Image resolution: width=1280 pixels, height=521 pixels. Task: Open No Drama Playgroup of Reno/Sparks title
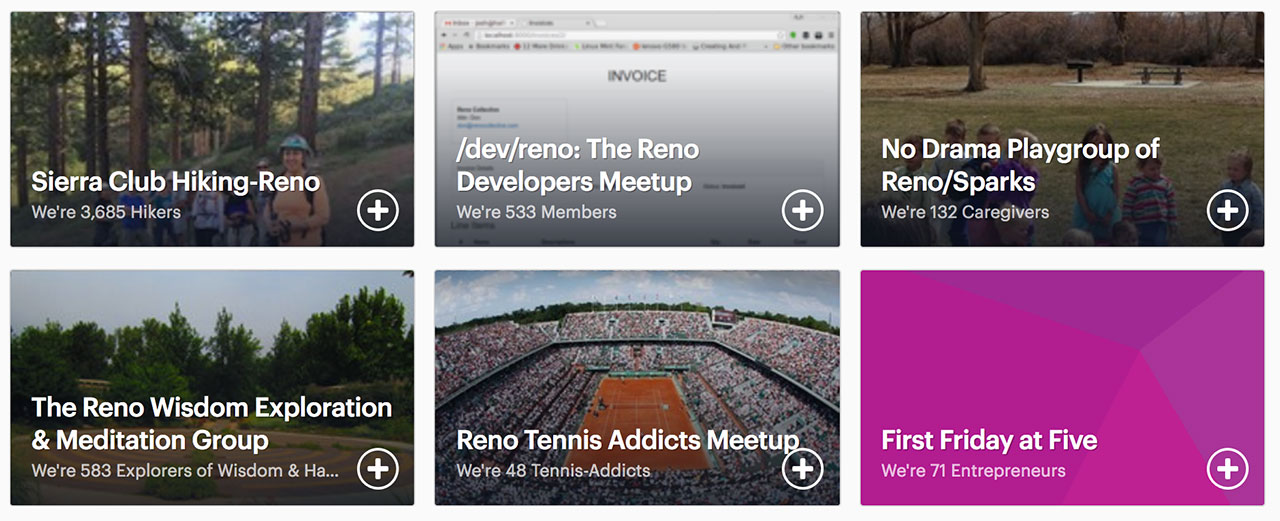pos(1019,166)
